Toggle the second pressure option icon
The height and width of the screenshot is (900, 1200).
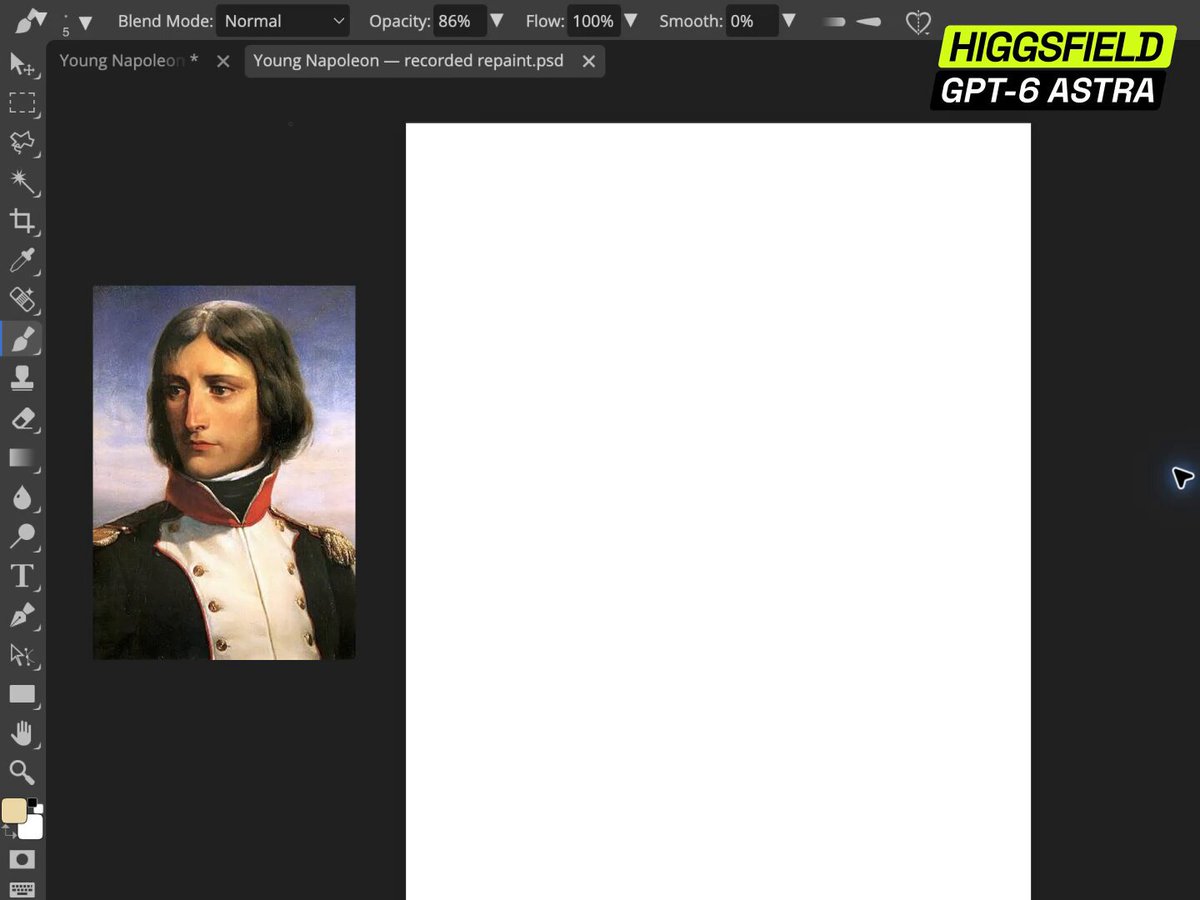(x=869, y=21)
